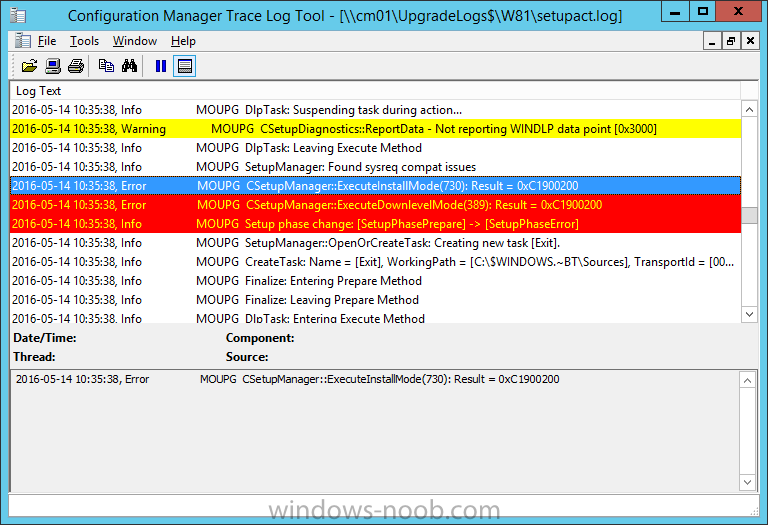
Task: Select the 'Setup phase change' SetupPhaseError row
Action: pyautogui.click(x=375, y=224)
